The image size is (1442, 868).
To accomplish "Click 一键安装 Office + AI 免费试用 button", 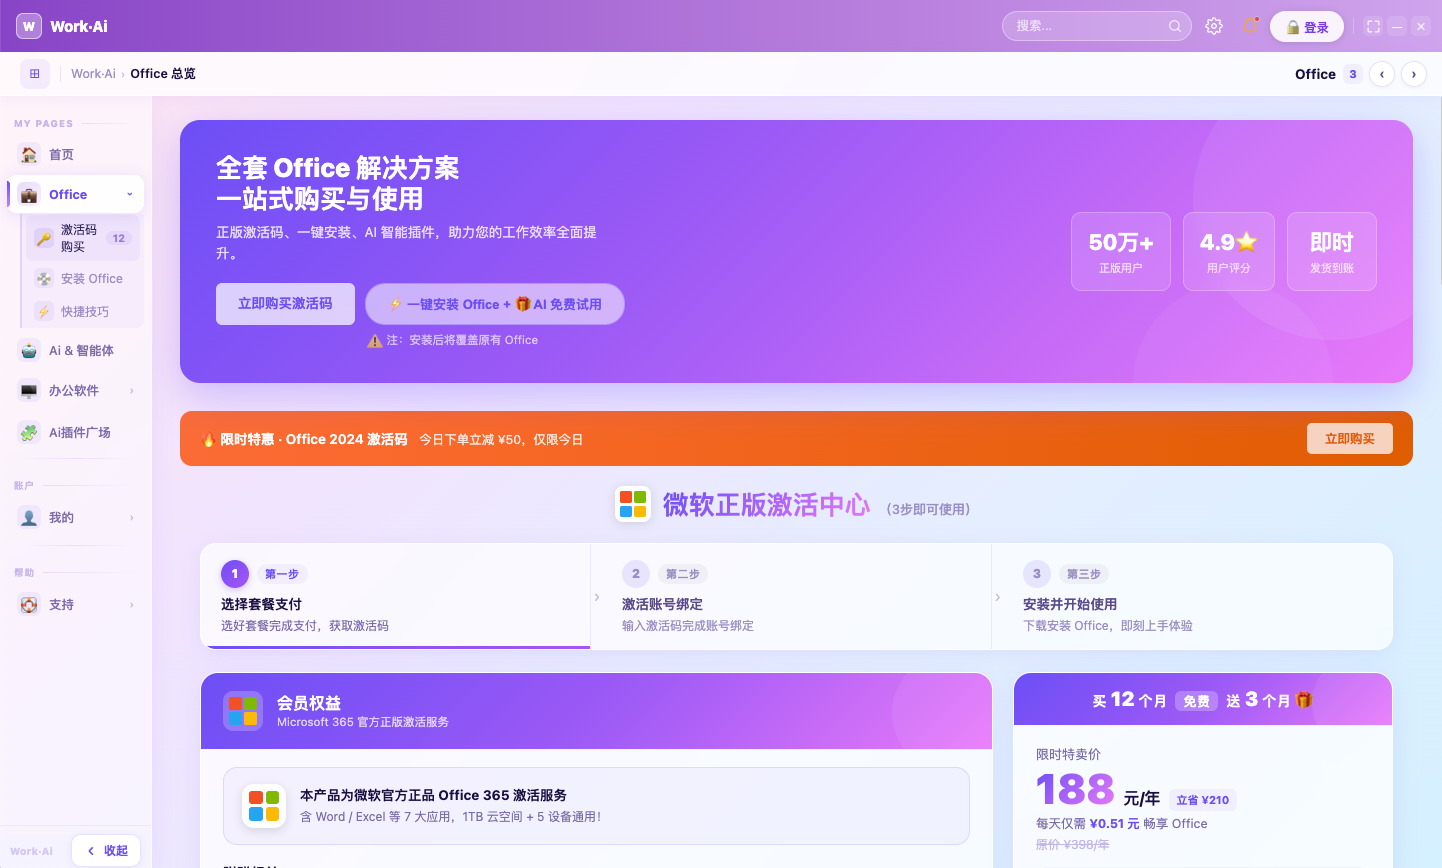I will pos(495,304).
